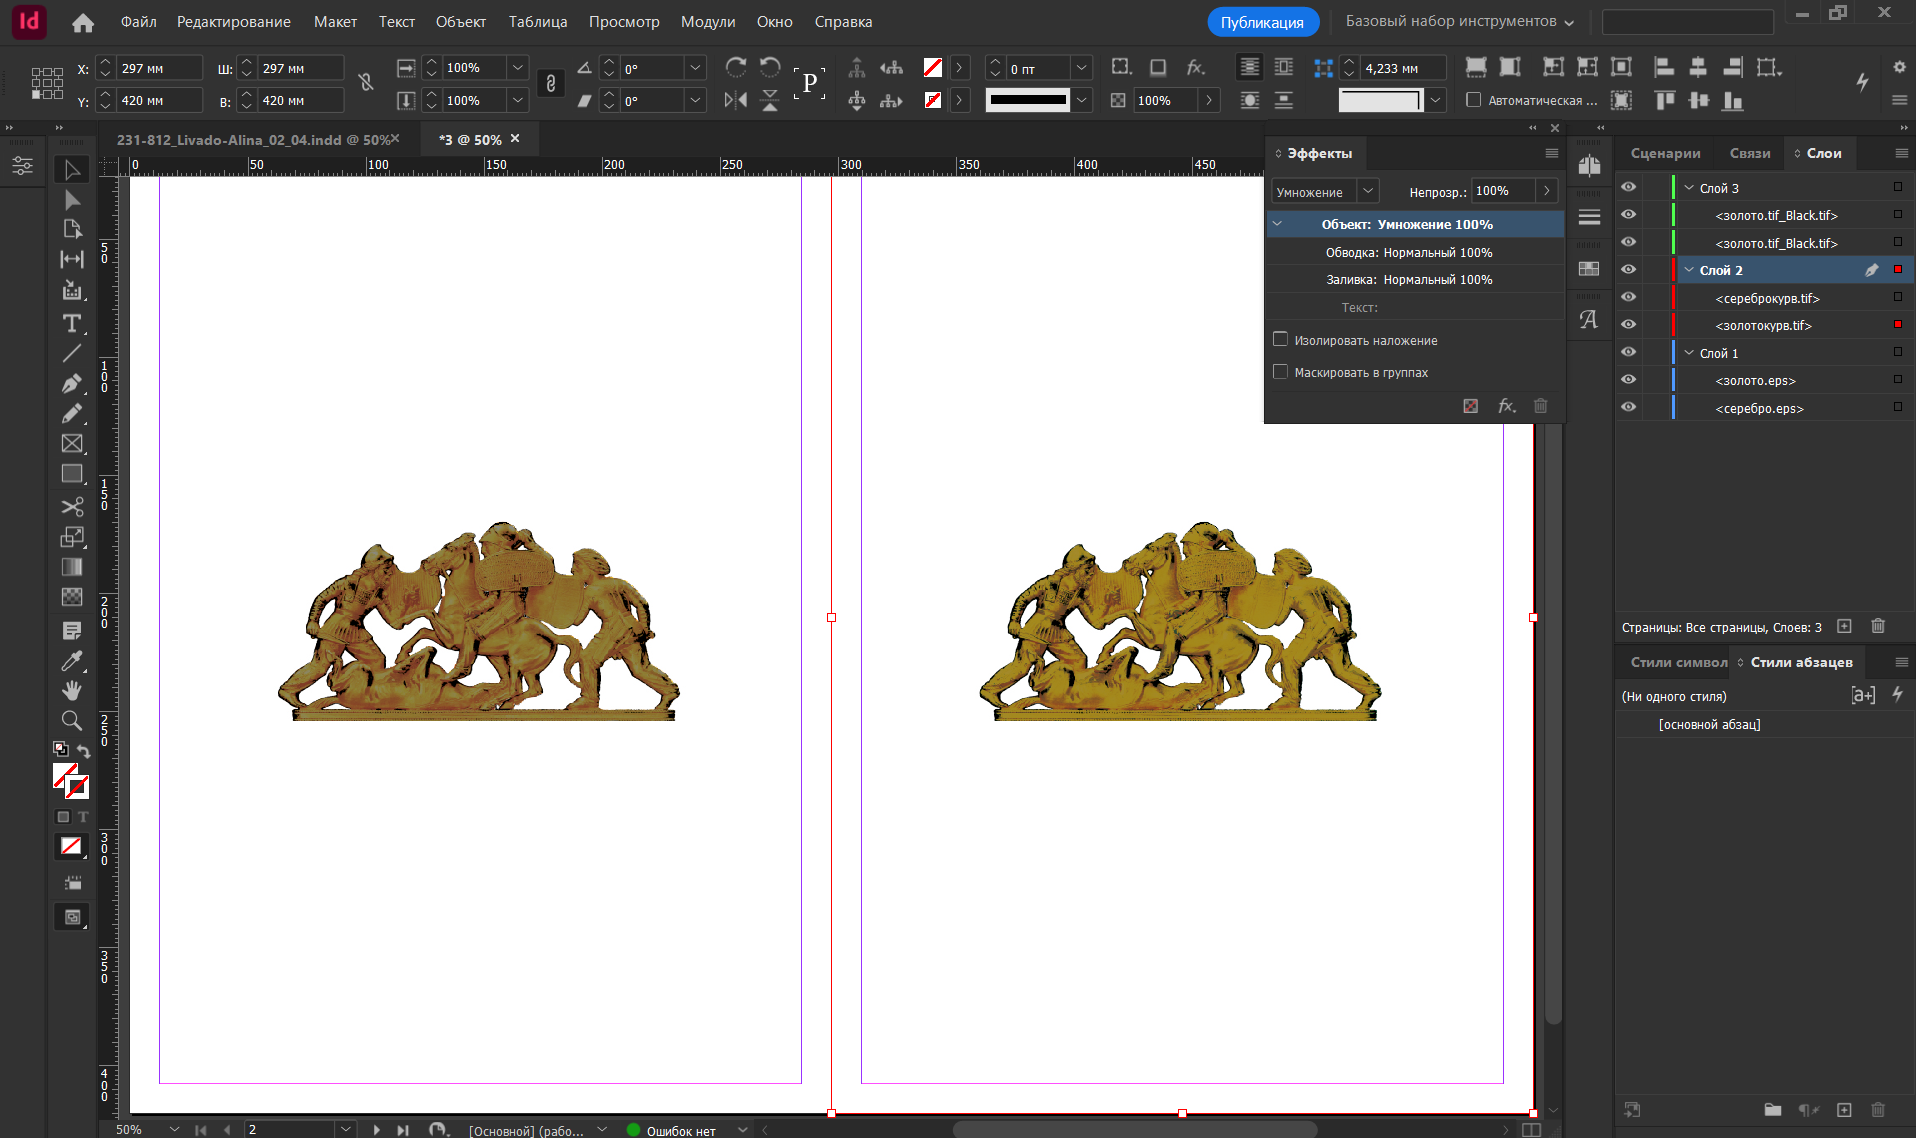Open the page number dropdown in status bar
Viewport: 1916px width, 1138px height.
point(345,1129)
